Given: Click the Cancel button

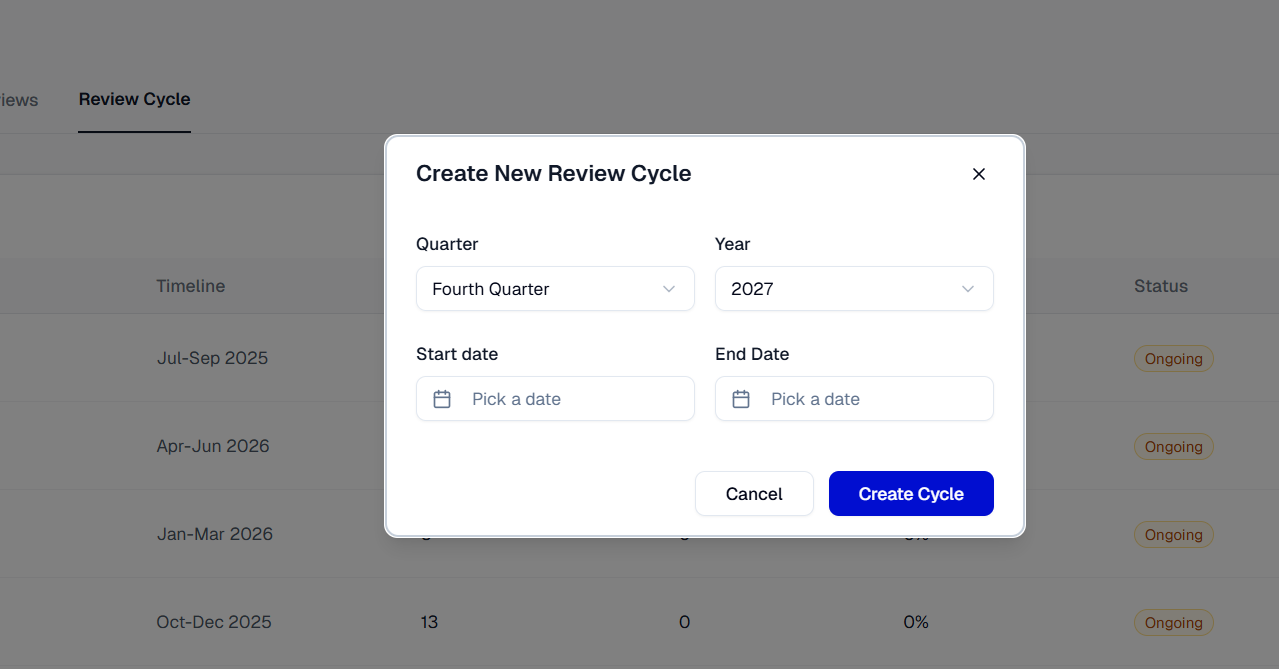Looking at the screenshot, I should pos(754,493).
